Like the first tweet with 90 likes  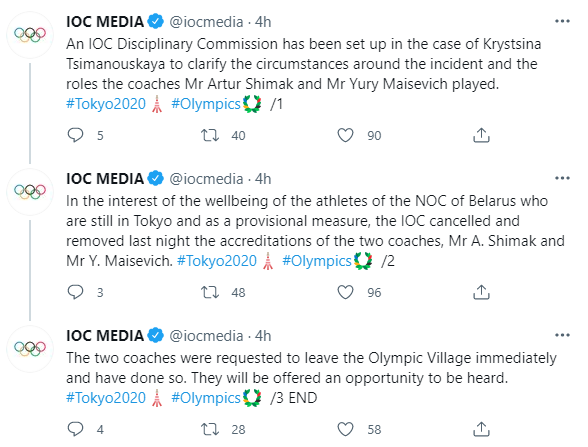345,135
